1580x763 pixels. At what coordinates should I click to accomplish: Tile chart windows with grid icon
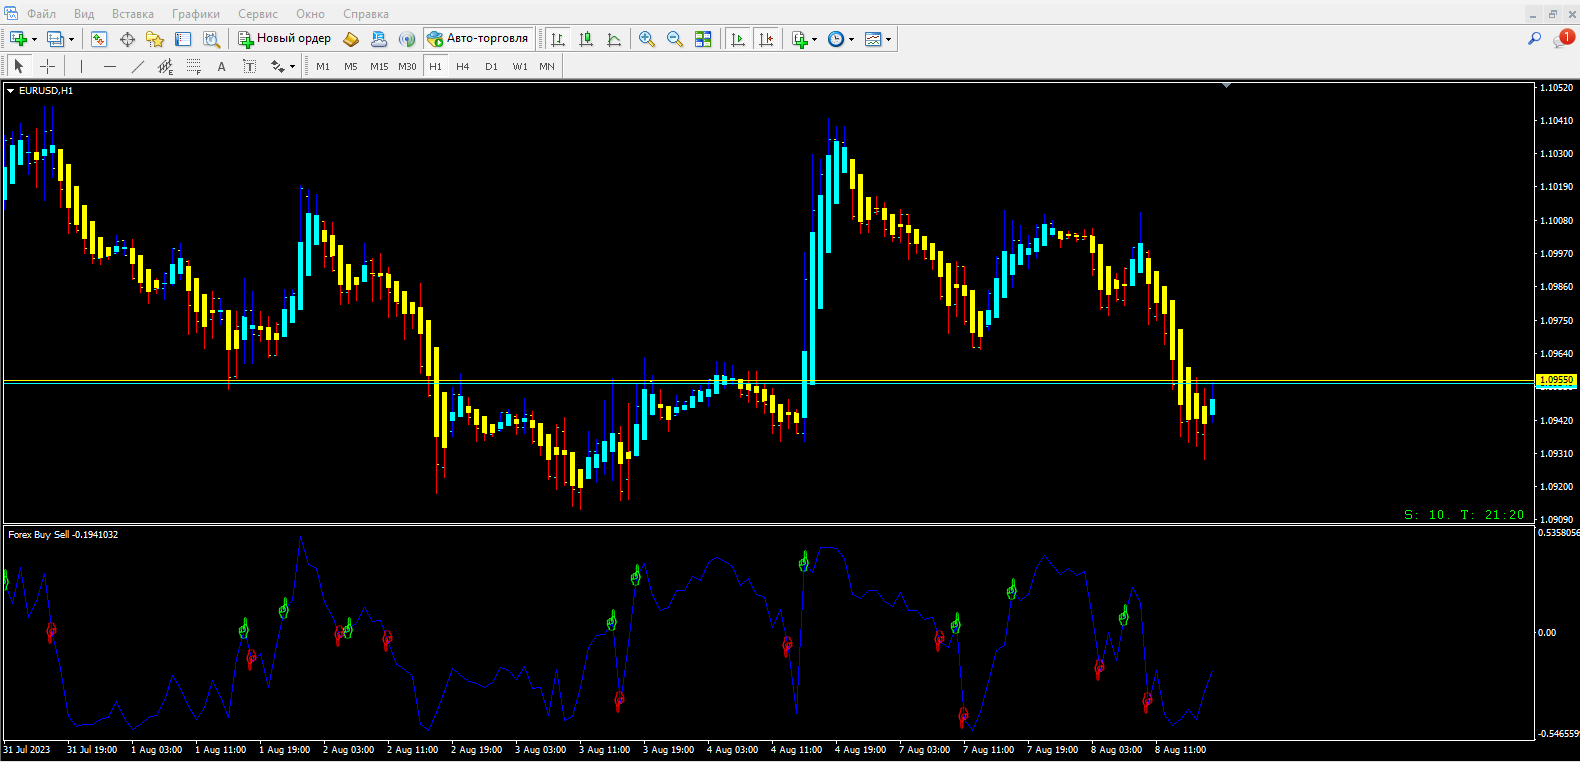coord(703,39)
